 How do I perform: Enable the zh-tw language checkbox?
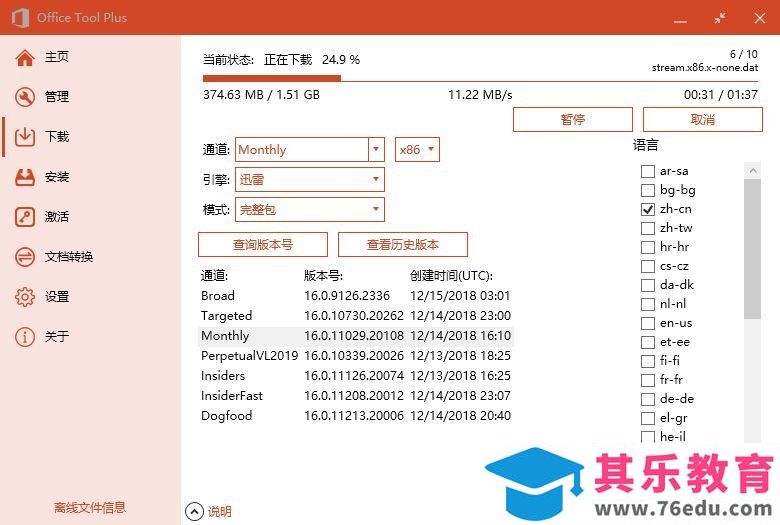[648, 228]
